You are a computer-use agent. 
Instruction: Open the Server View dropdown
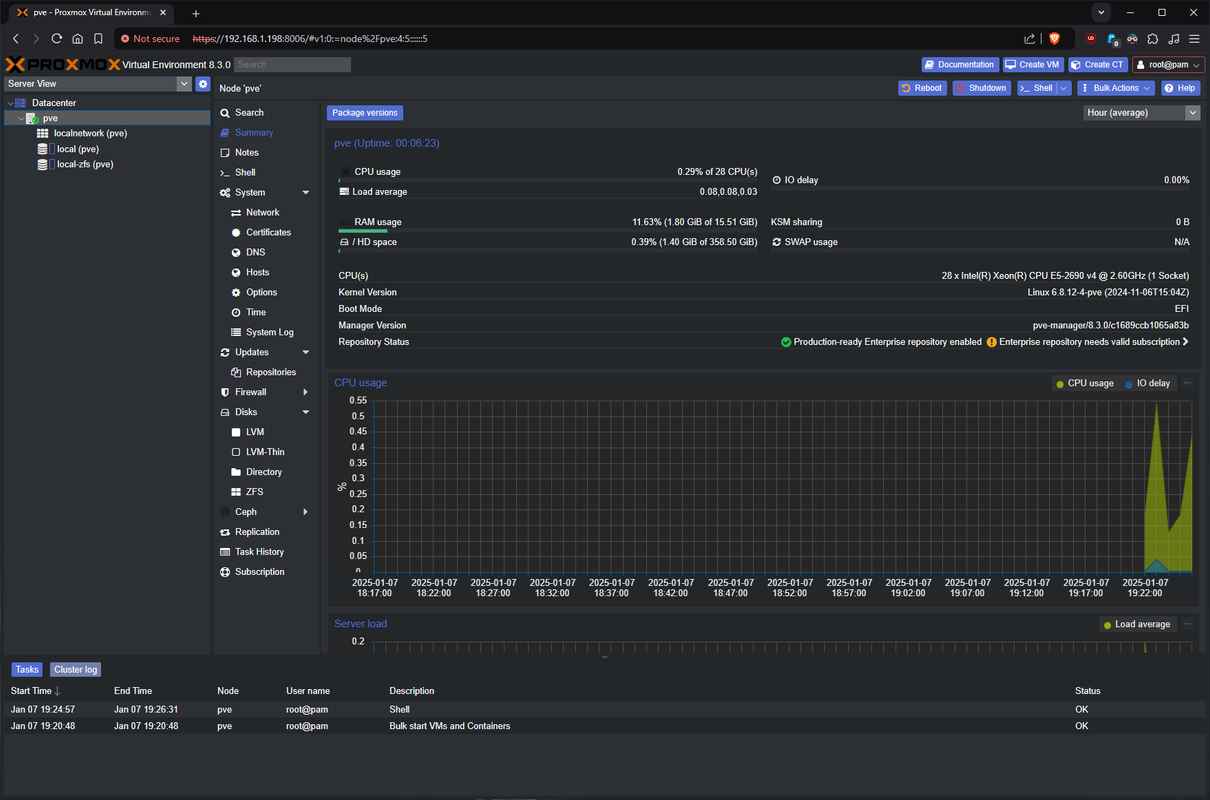pyautogui.click(x=184, y=84)
